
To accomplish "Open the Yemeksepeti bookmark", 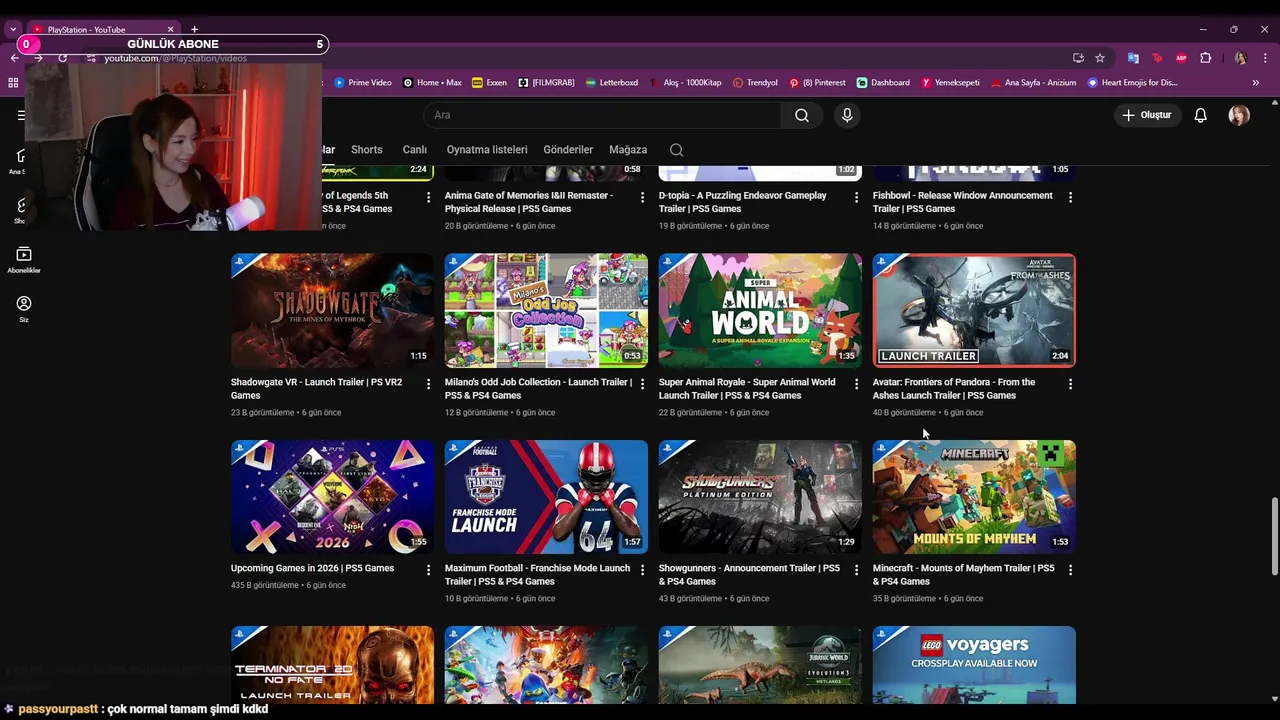I will pos(951,83).
